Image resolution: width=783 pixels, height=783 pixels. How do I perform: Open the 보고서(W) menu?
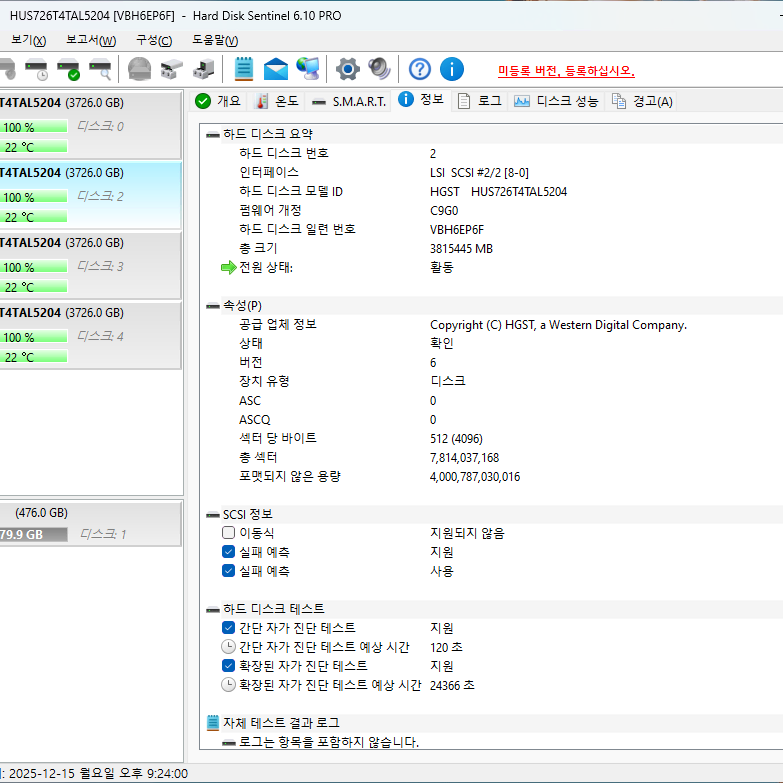pyautogui.click(x=91, y=40)
